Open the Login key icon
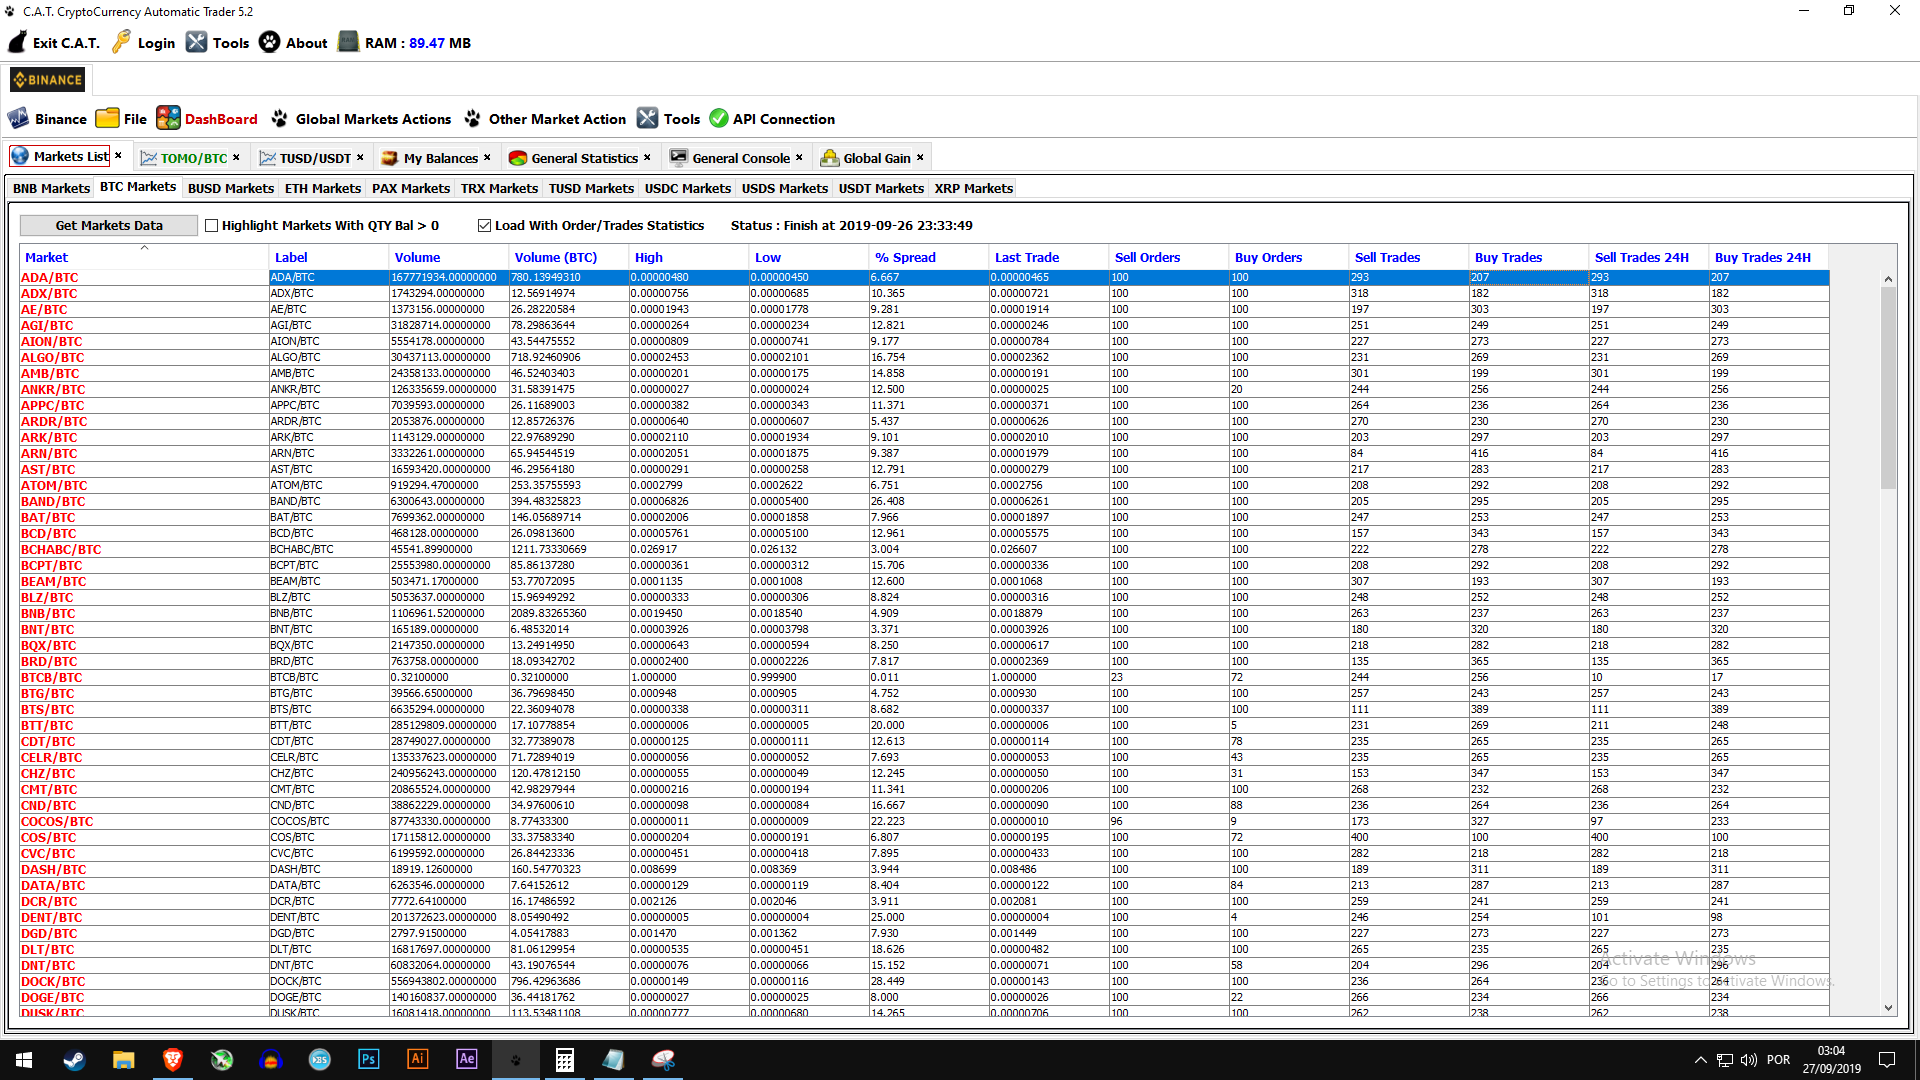This screenshot has width=1920, height=1080. tap(122, 42)
